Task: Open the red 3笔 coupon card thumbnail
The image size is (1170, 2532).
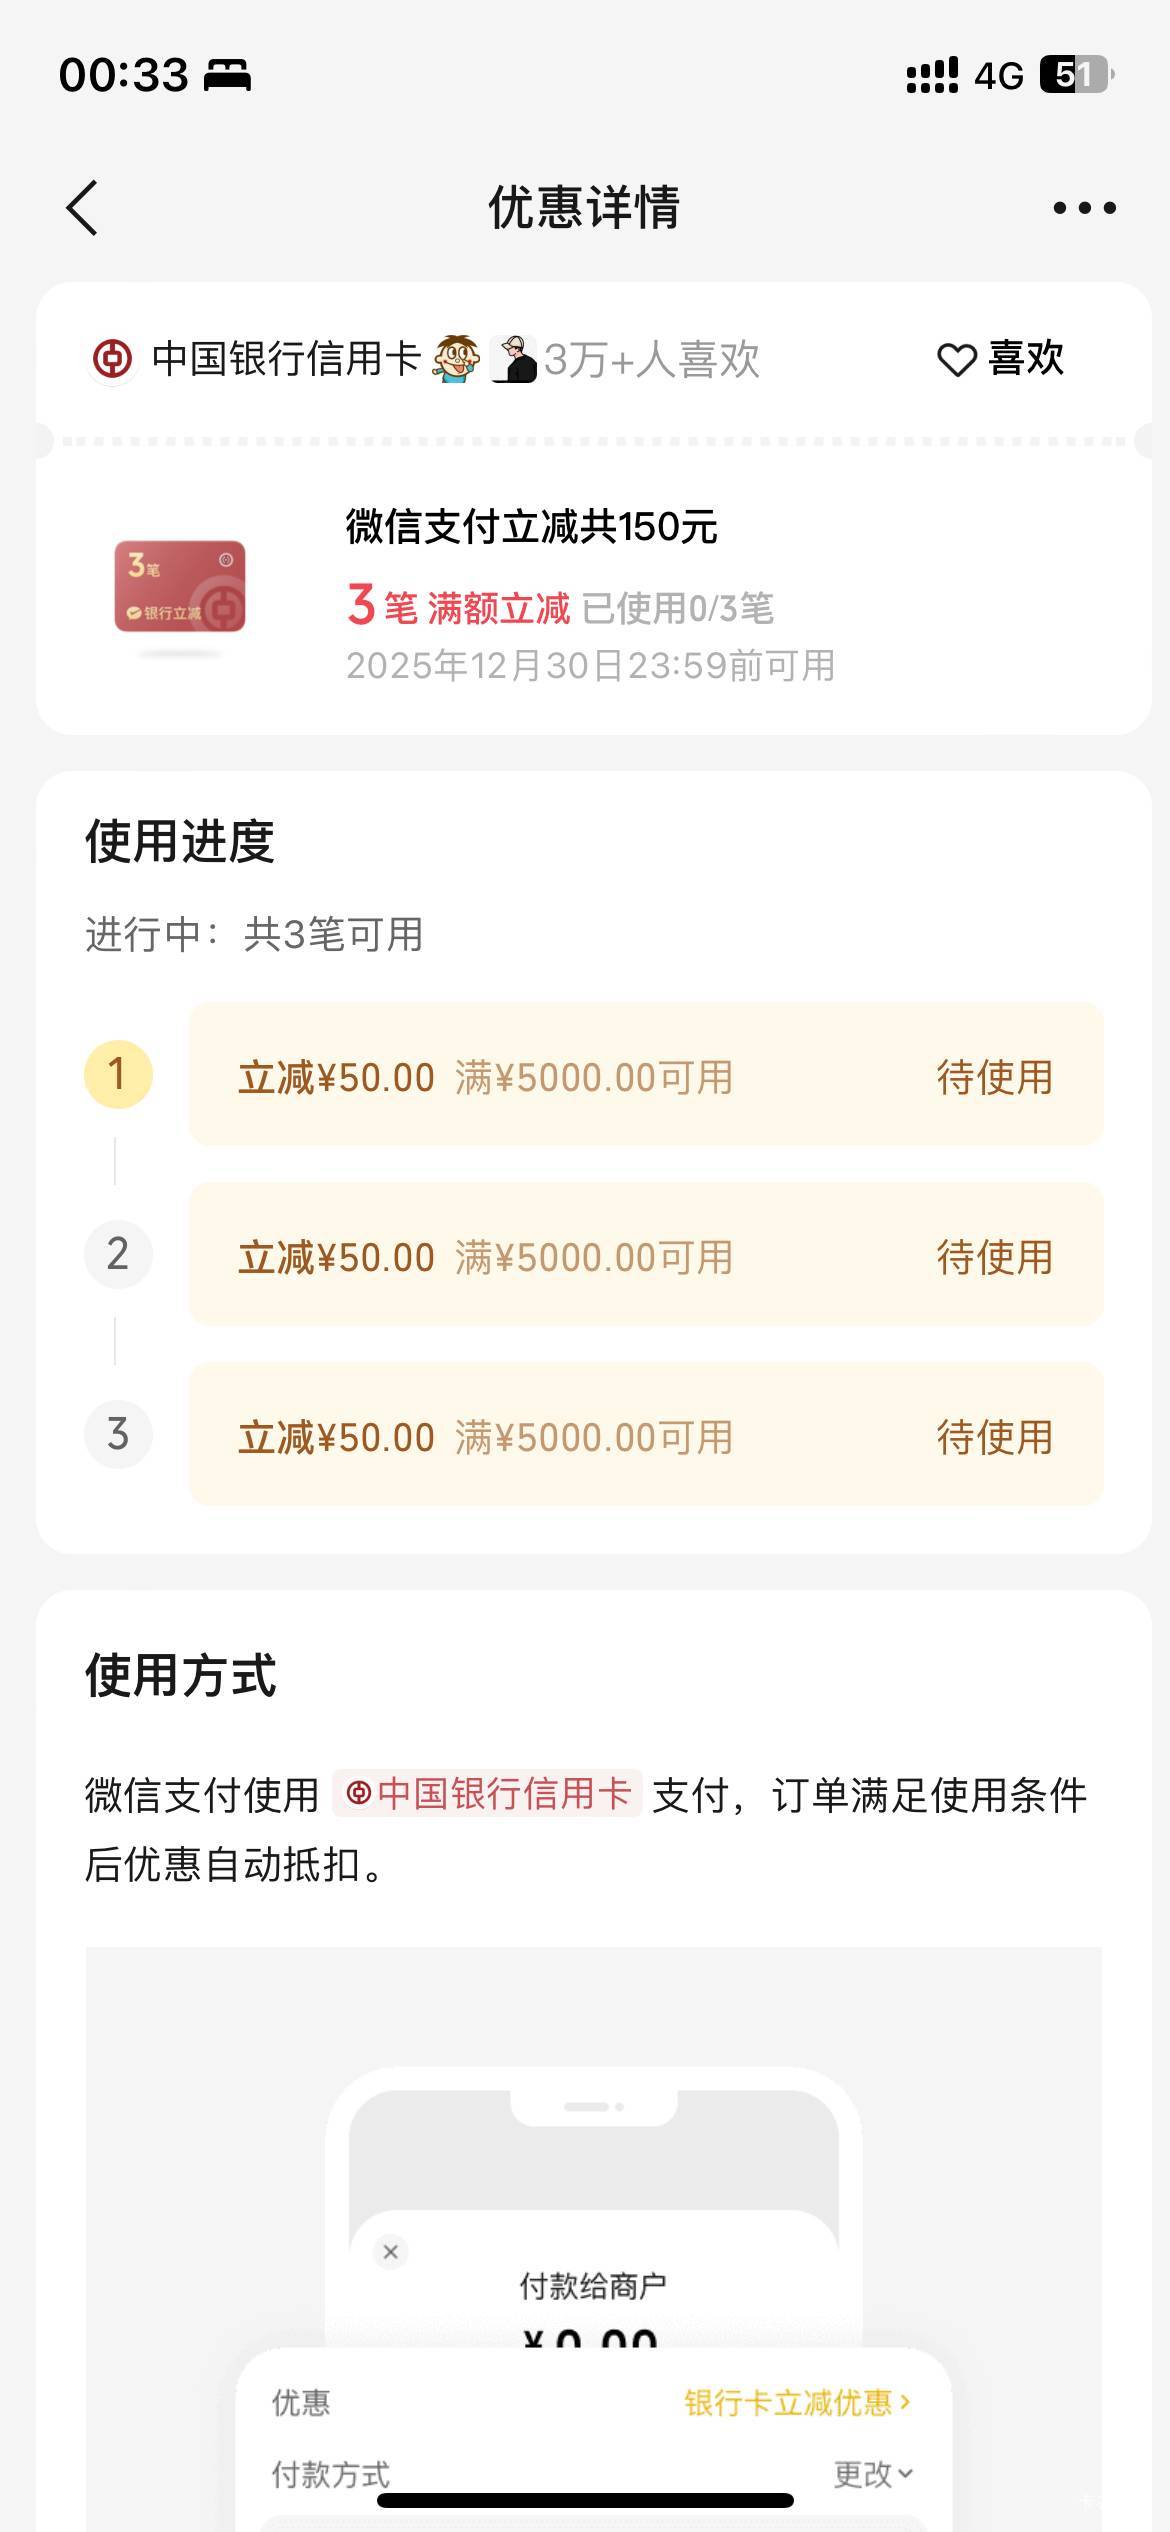Action: [180, 587]
